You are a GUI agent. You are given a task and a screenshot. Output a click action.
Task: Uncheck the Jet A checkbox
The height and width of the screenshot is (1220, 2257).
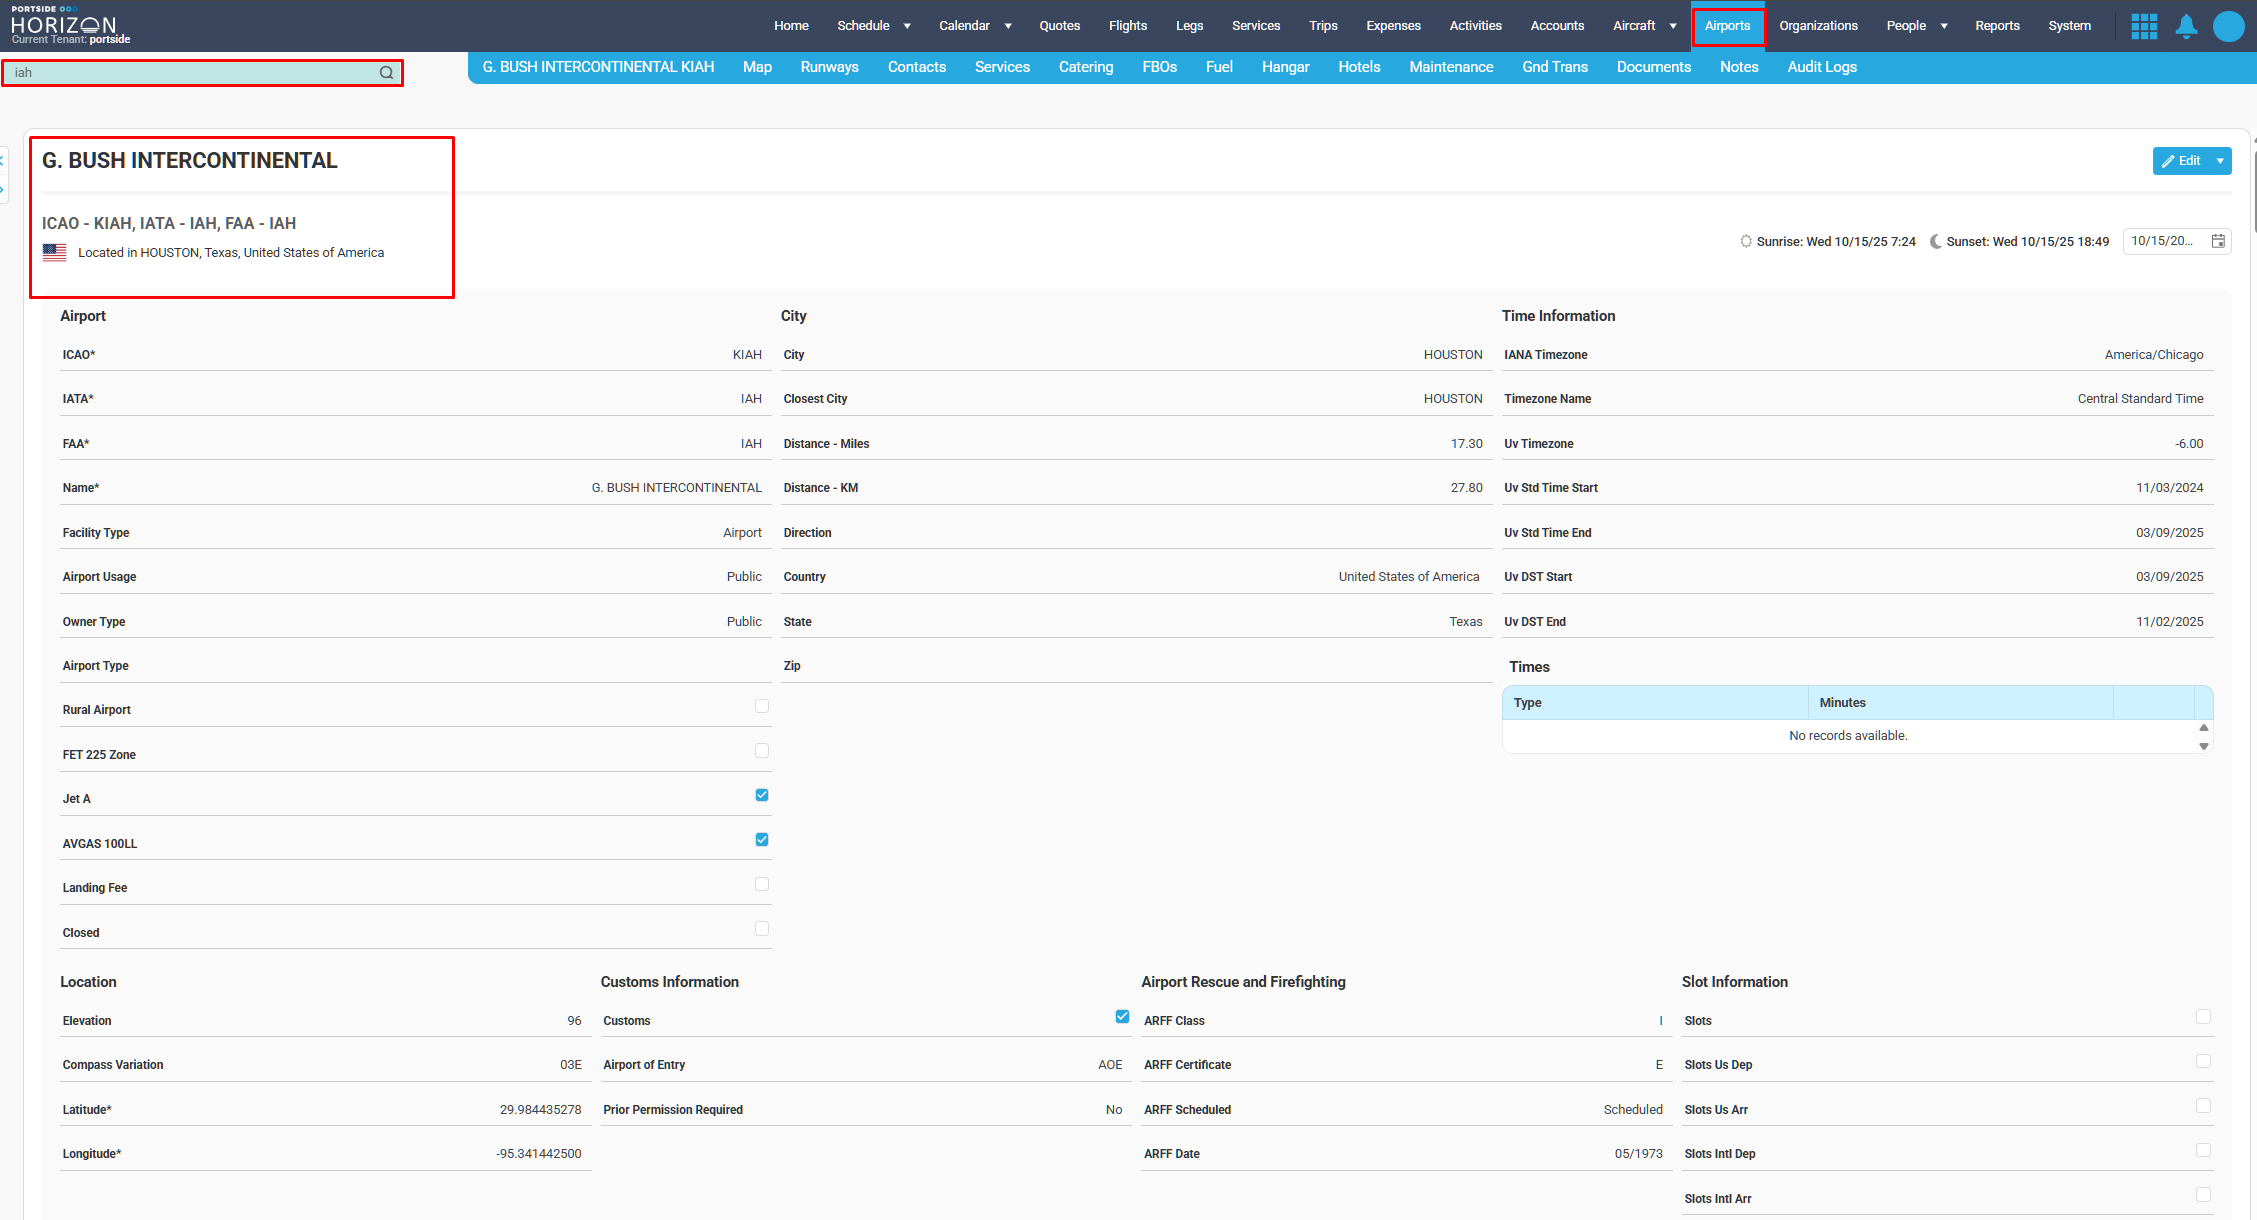(x=762, y=795)
